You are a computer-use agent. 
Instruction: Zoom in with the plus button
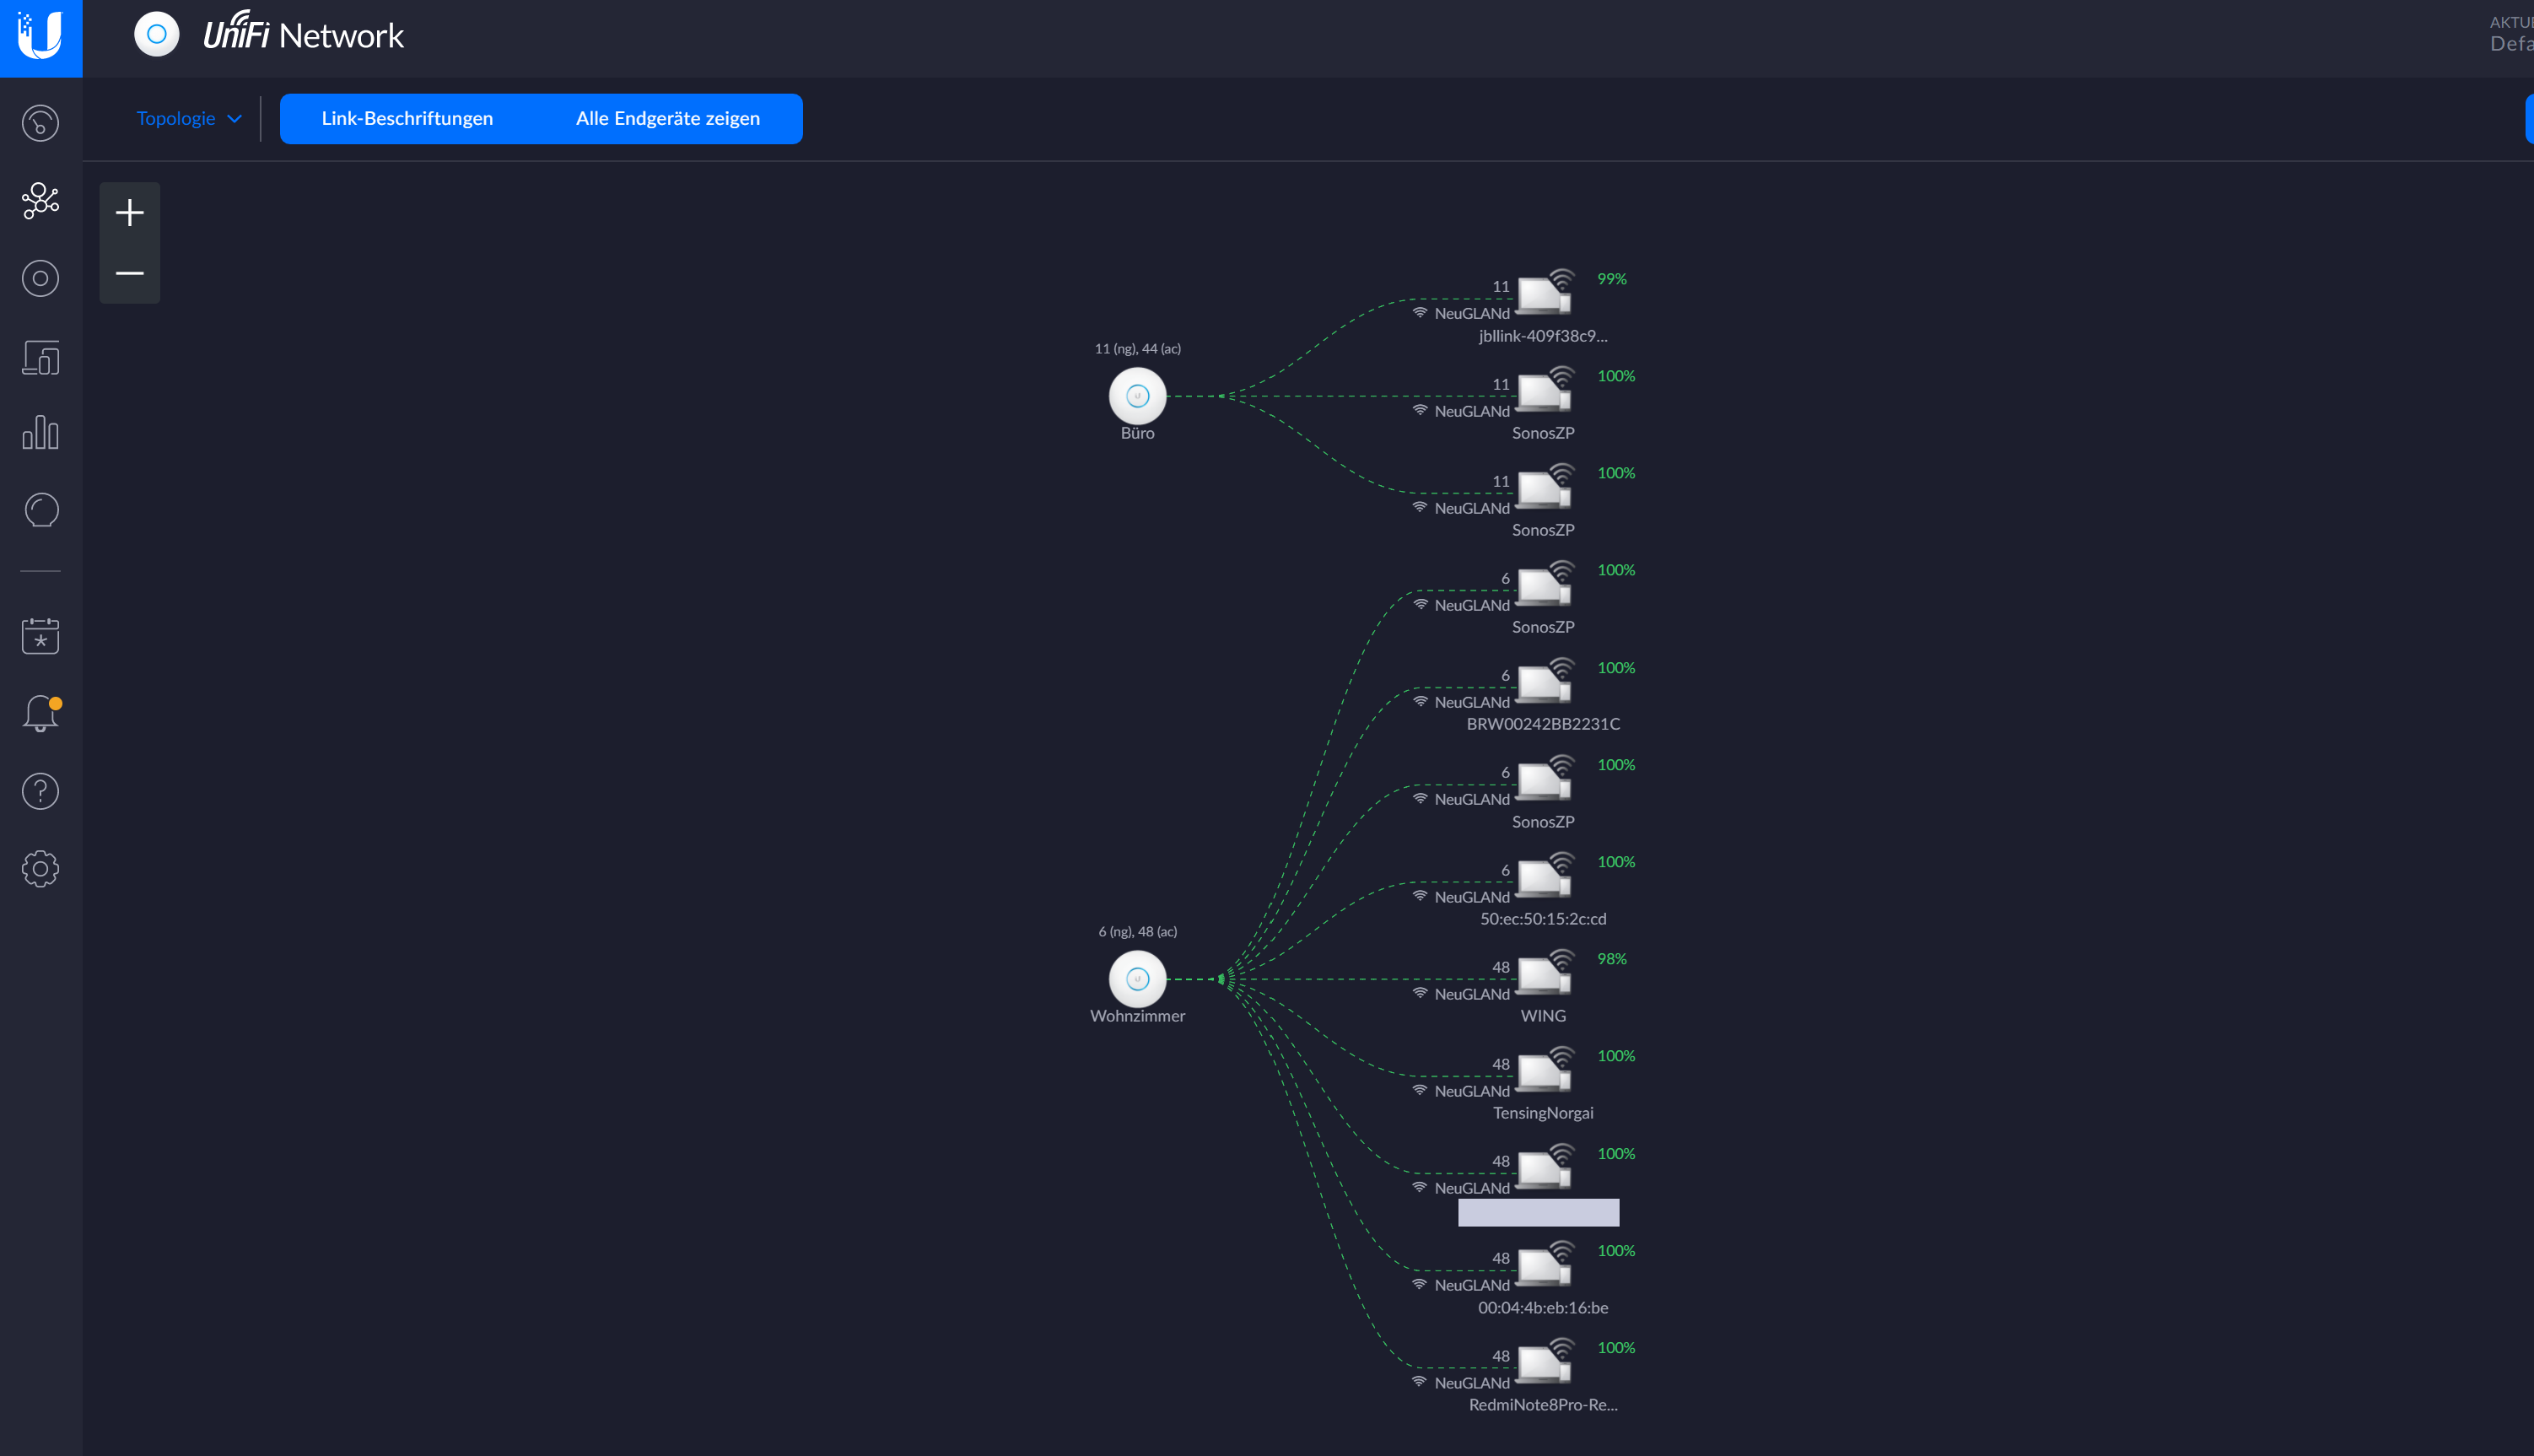tap(130, 212)
